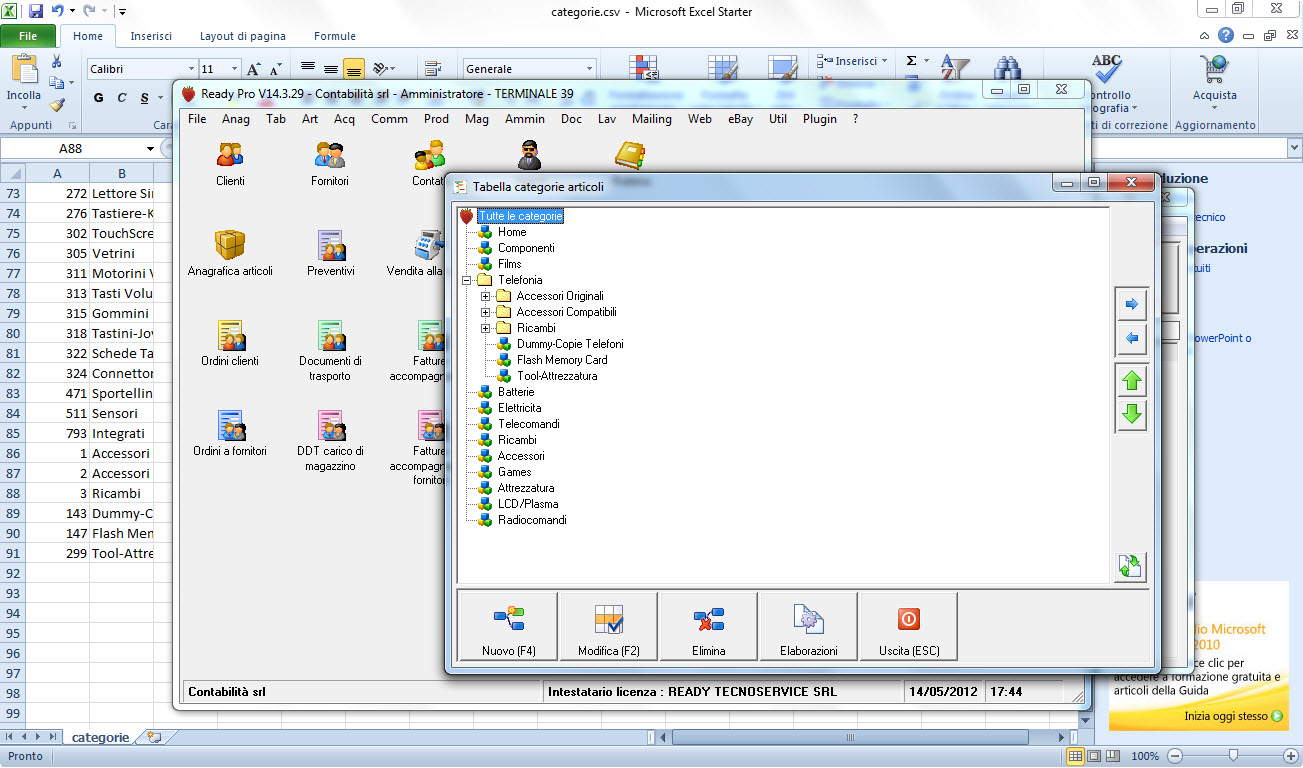Switch to Excel Formule tab
Image resolution: width=1303 pixels, height=768 pixels.
click(335, 36)
